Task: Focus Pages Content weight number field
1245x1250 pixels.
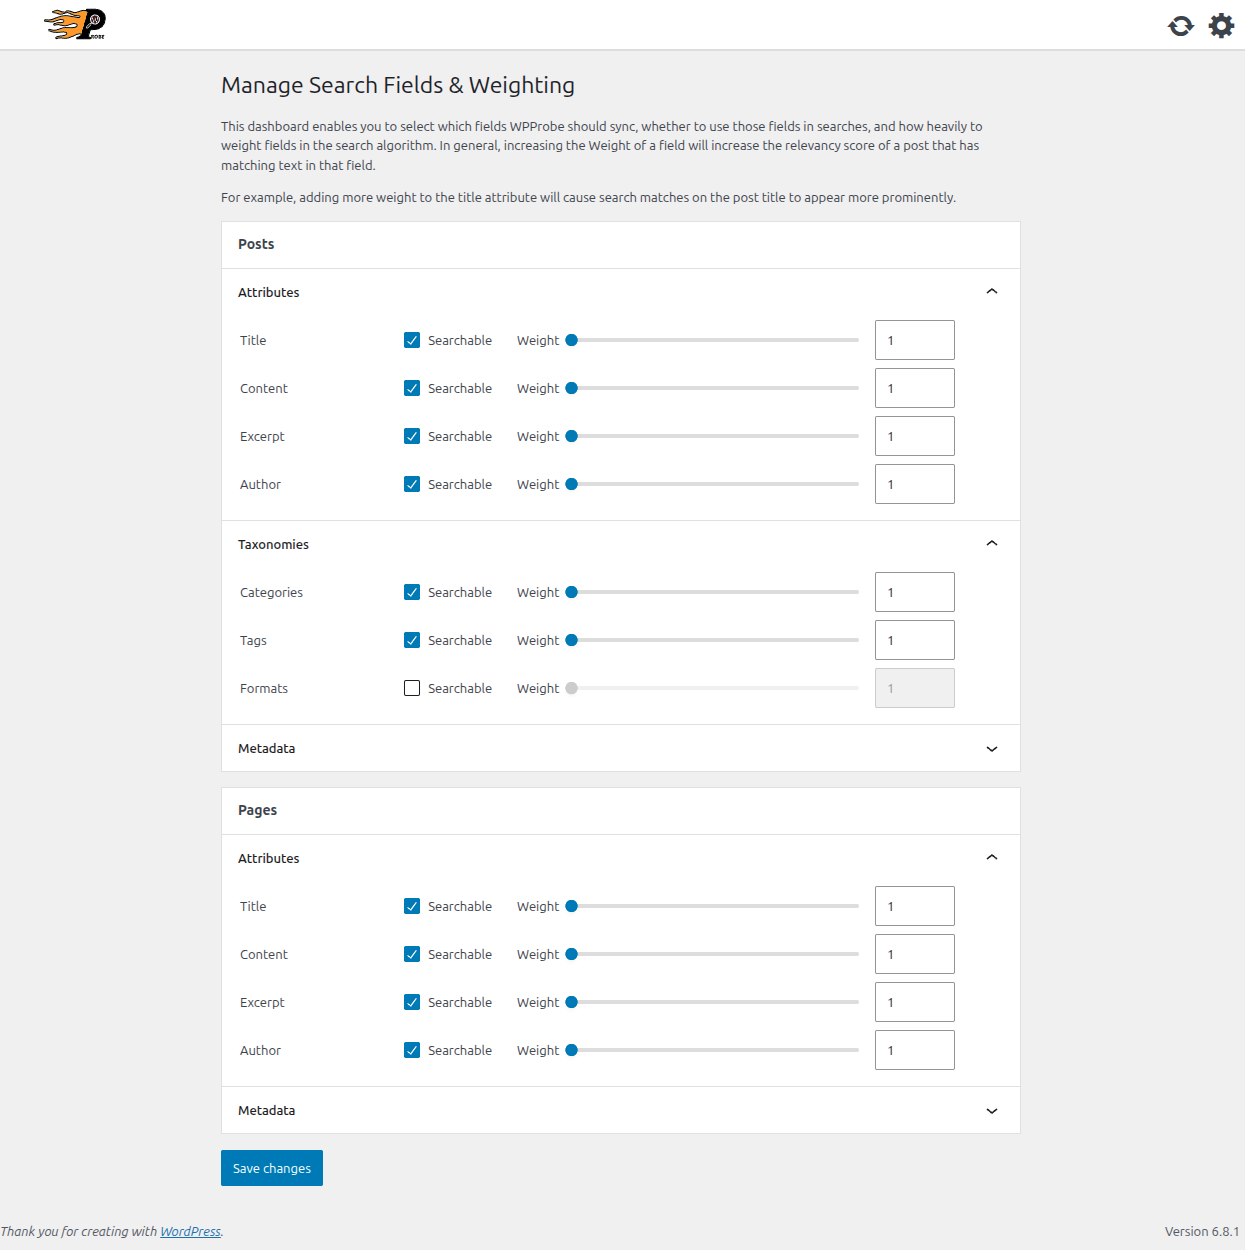Action: (915, 954)
